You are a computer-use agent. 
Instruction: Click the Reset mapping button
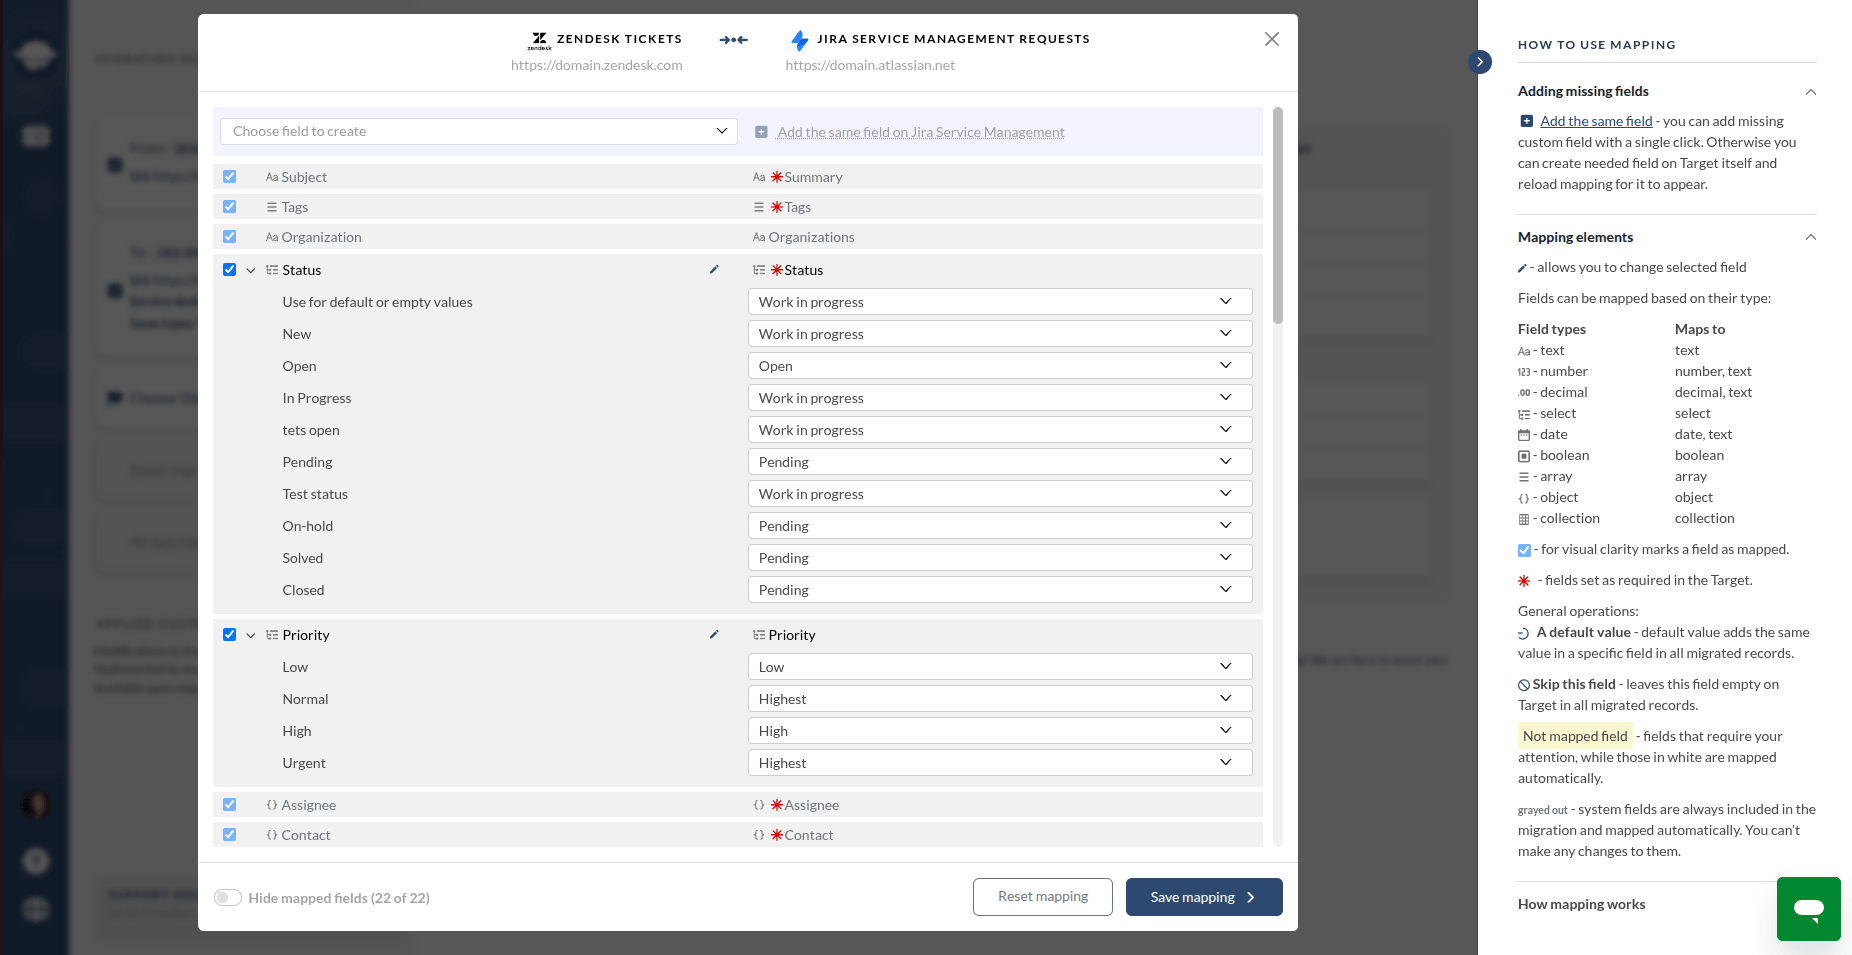coord(1042,897)
